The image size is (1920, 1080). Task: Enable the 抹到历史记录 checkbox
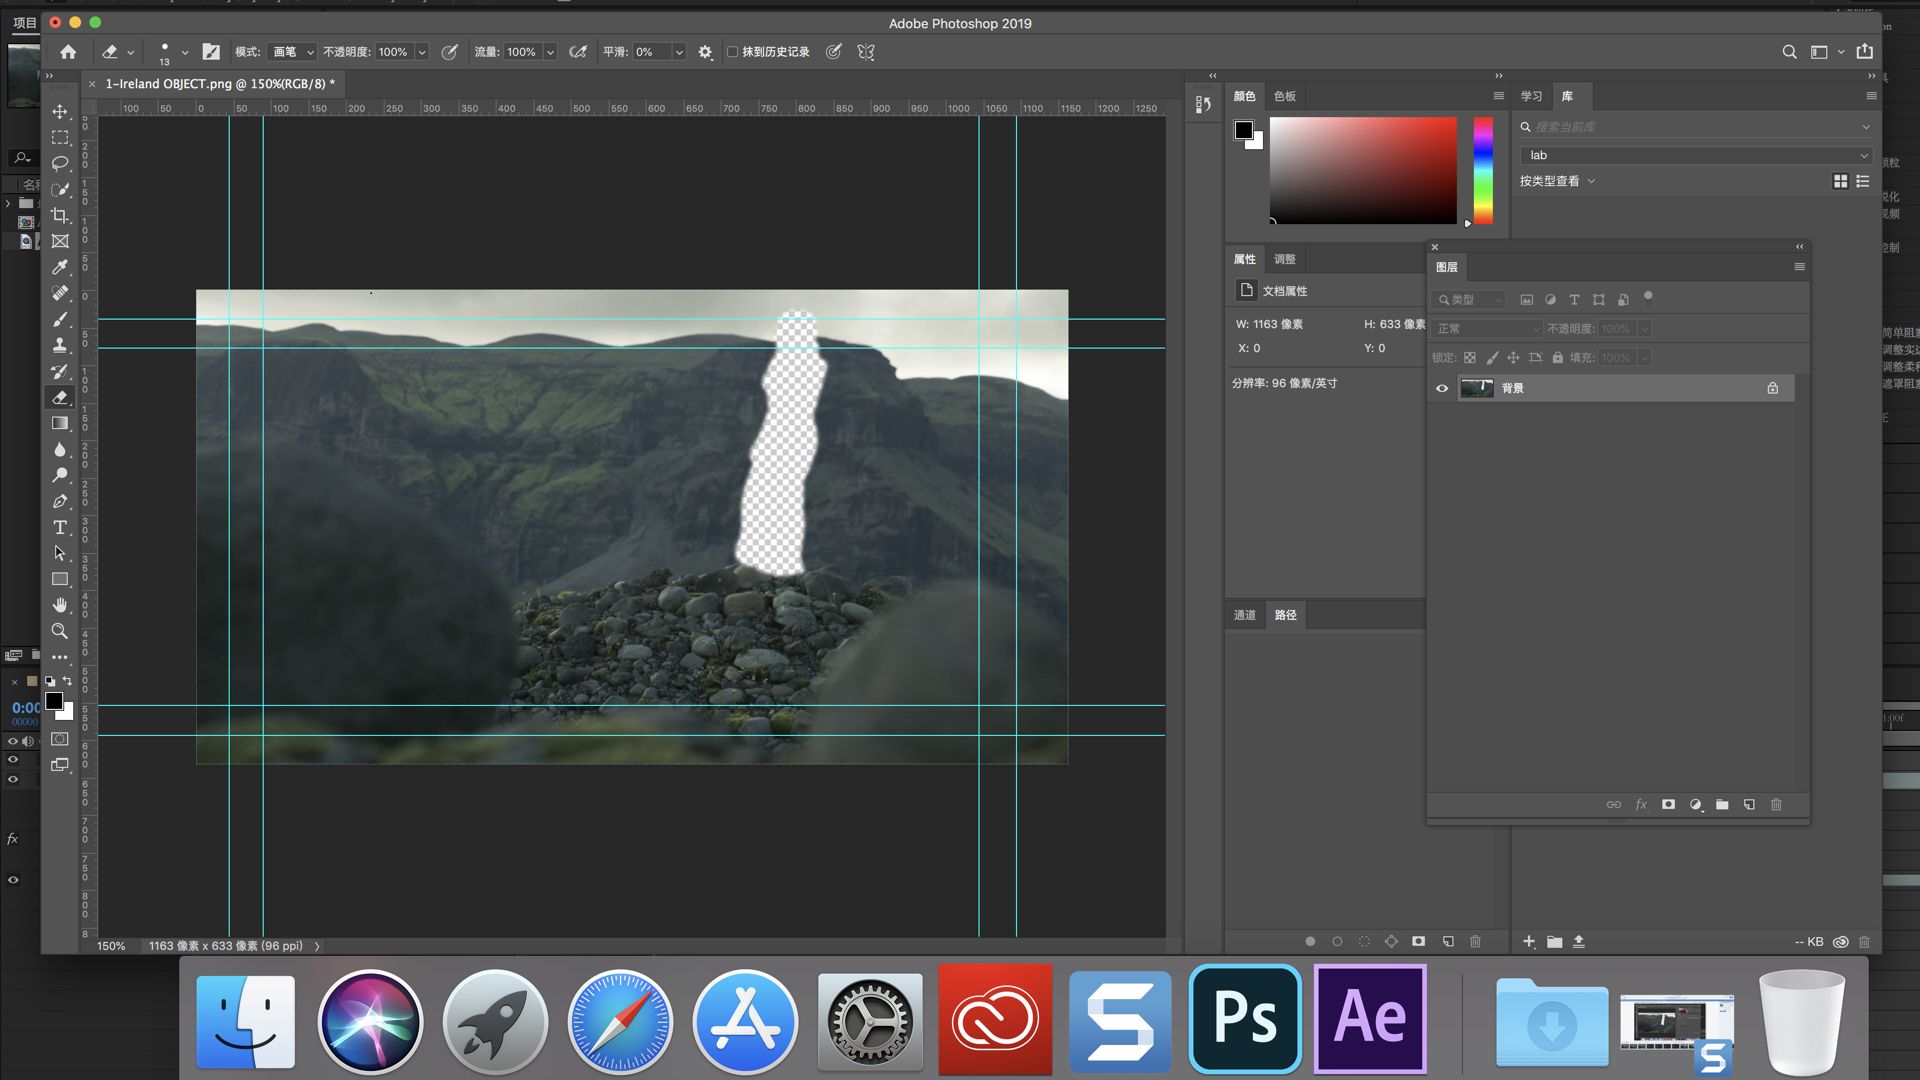(733, 52)
